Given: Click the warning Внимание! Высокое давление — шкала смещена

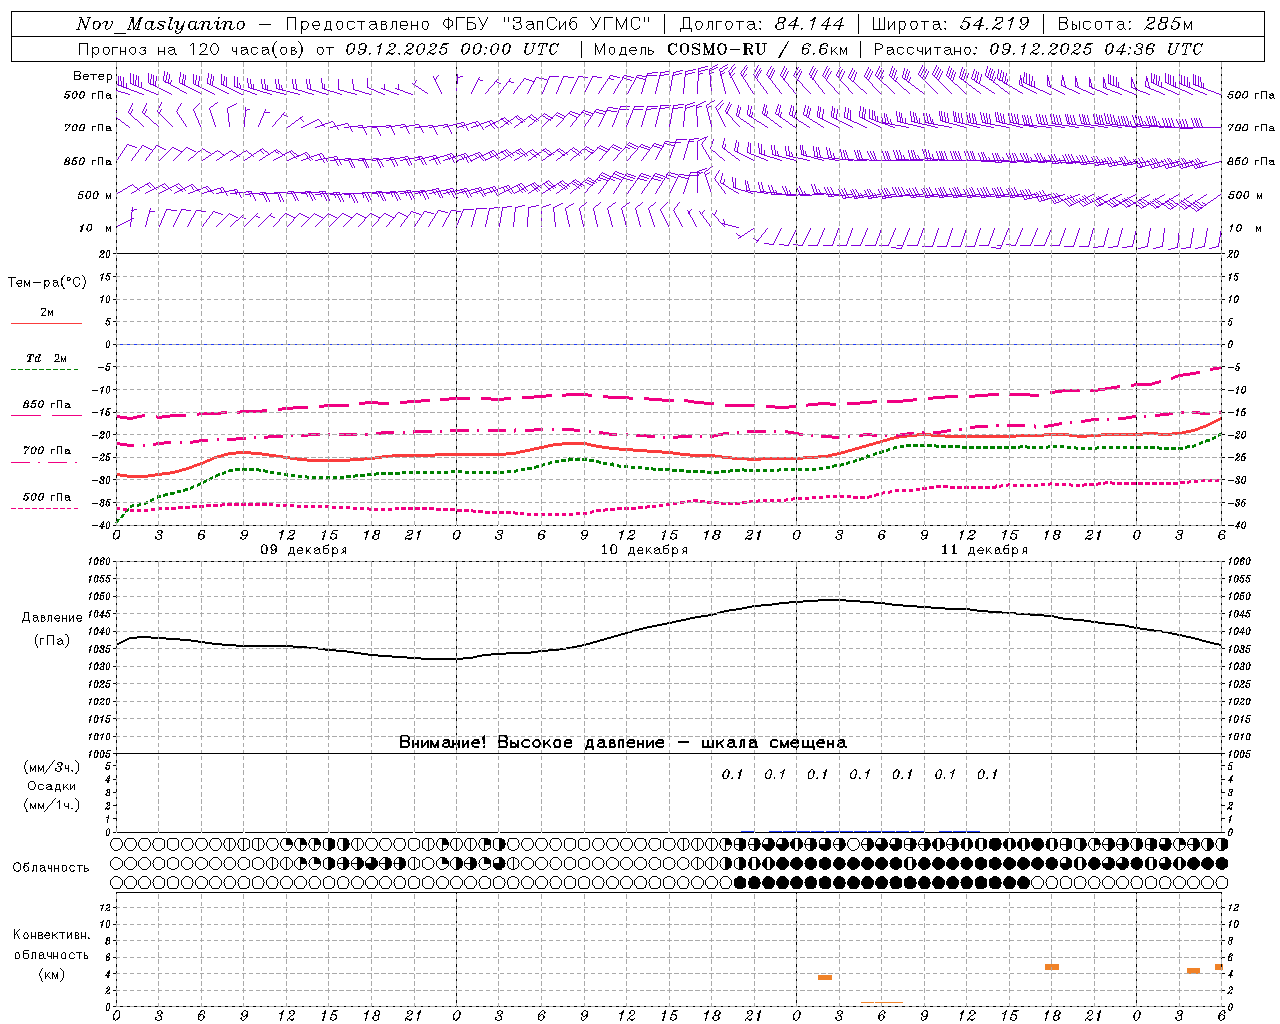Looking at the screenshot, I should (x=623, y=742).
